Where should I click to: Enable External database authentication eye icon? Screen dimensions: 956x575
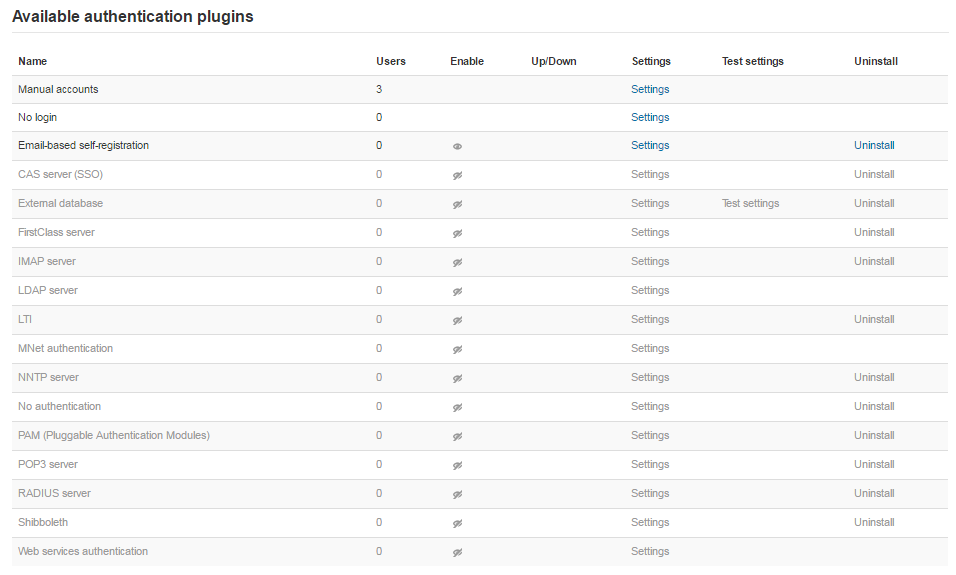(x=457, y=204)
